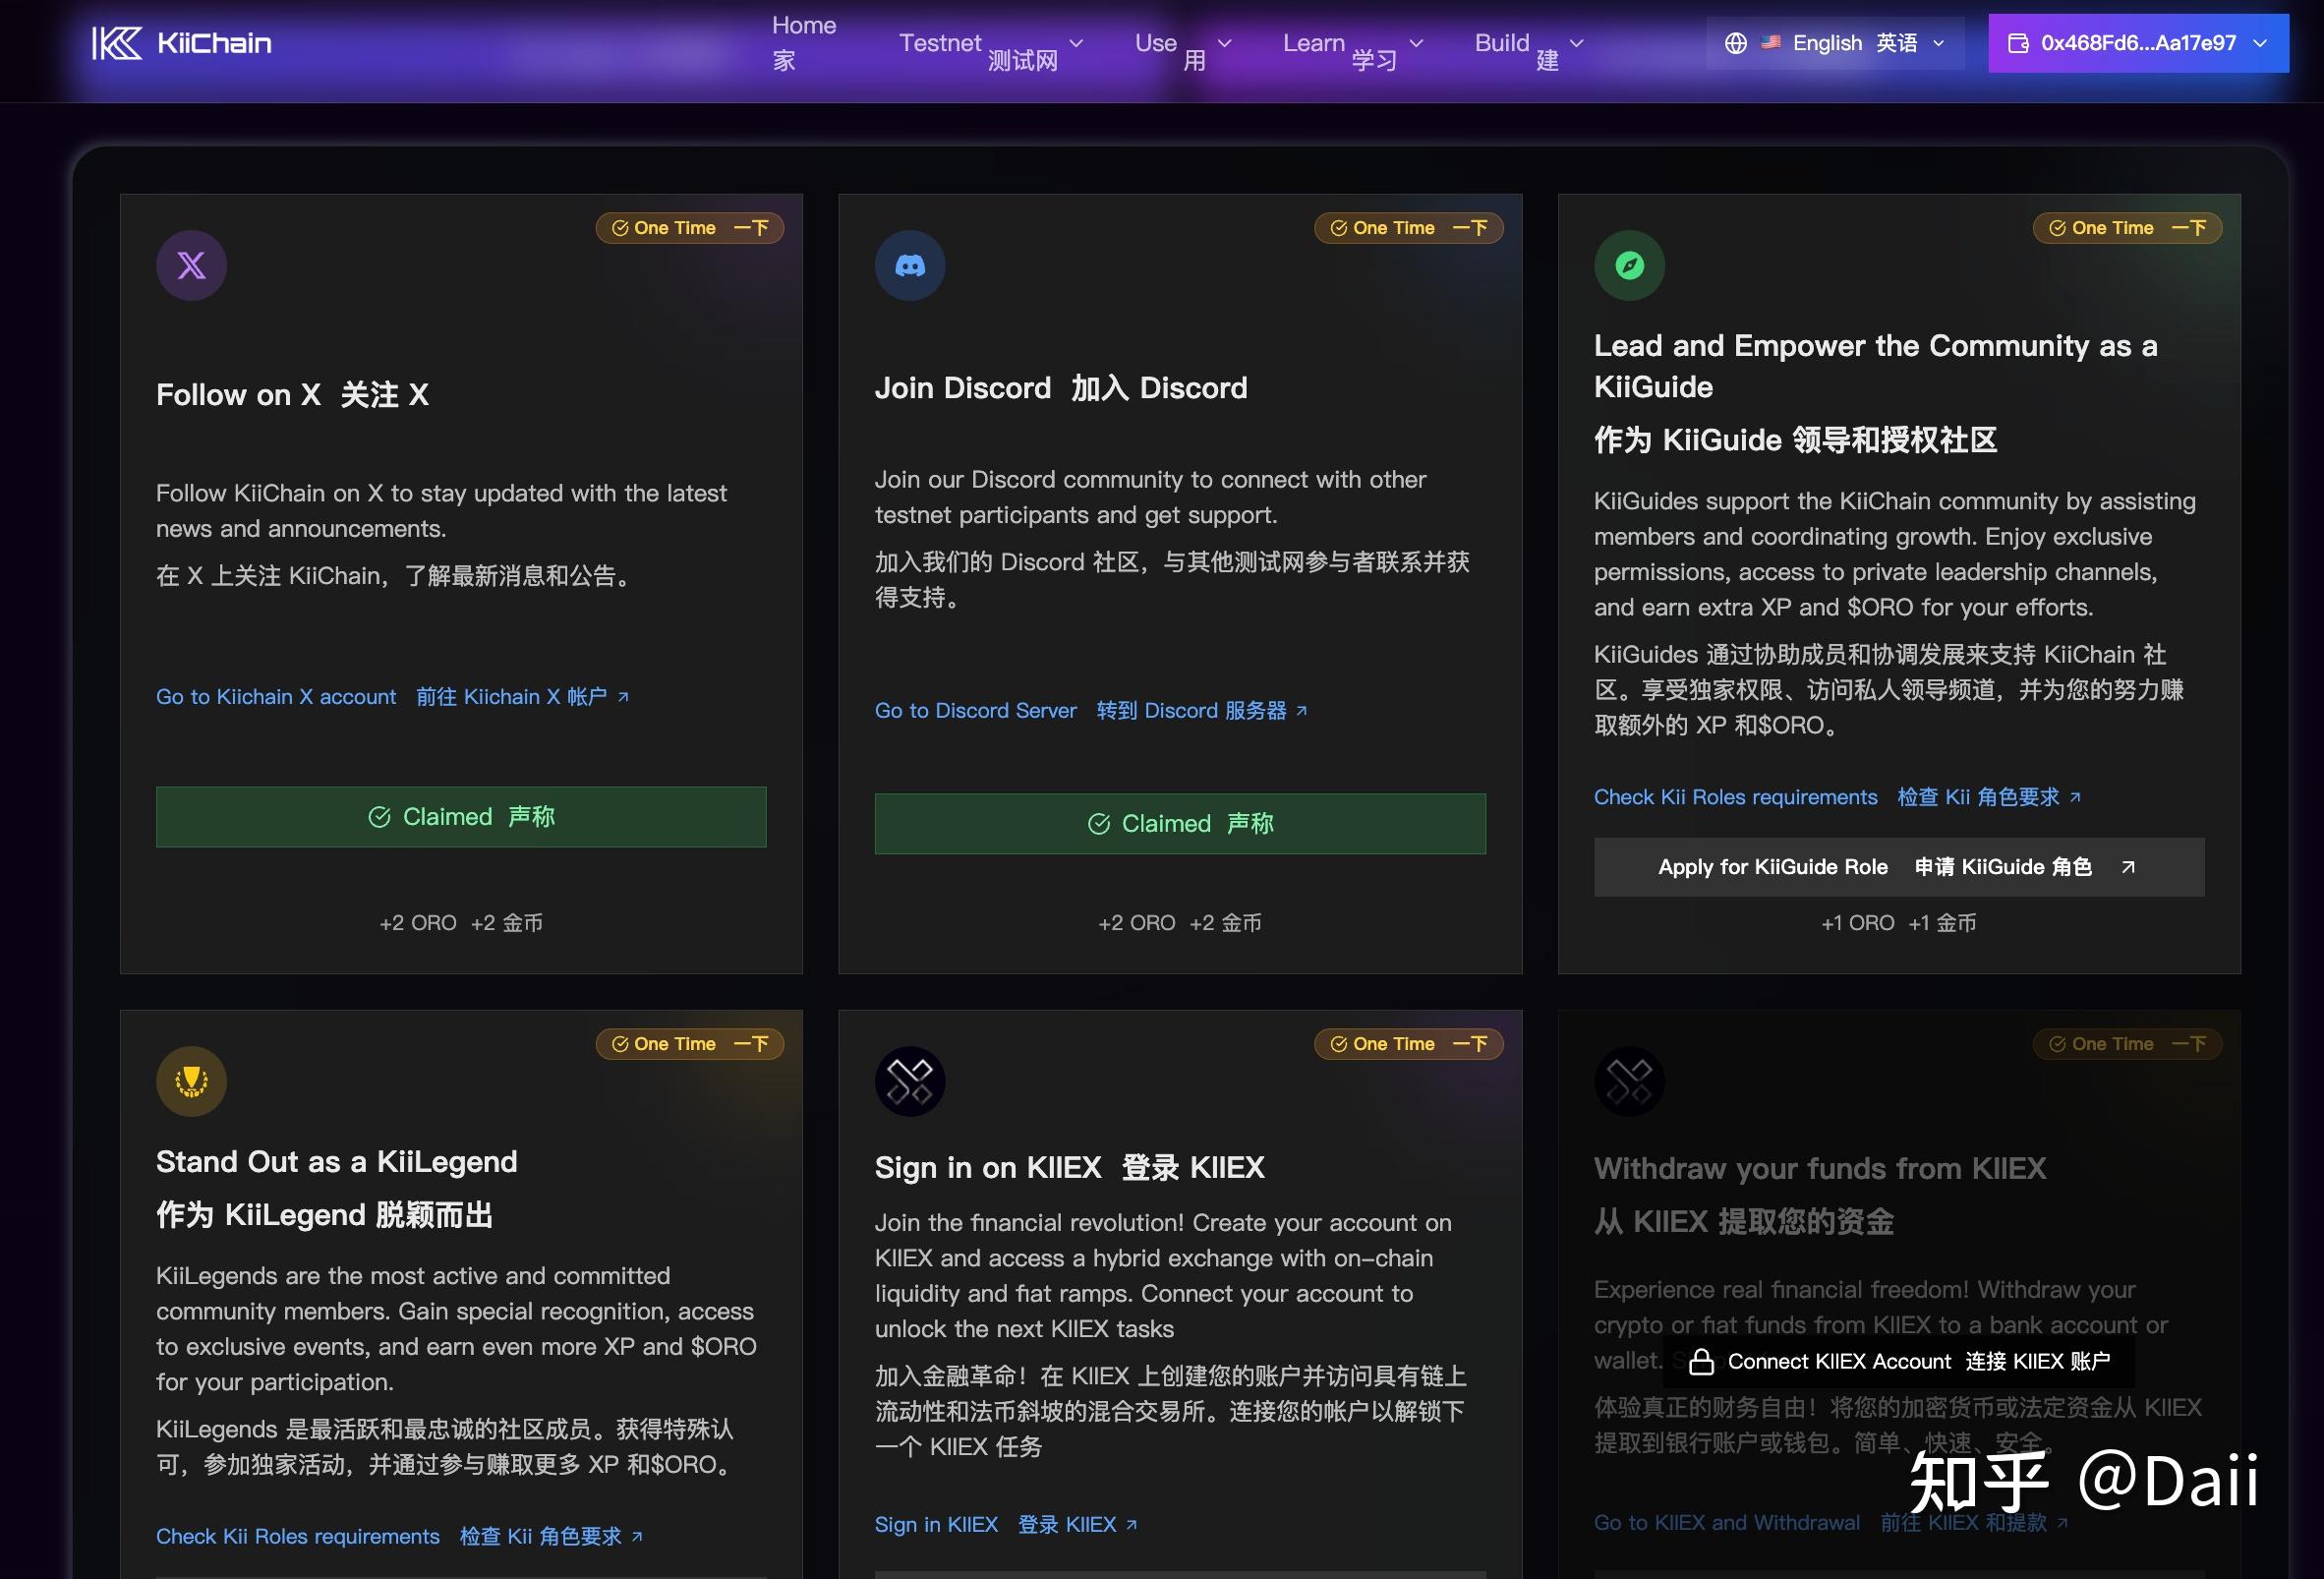The image size is (2324, 1579).
Task: Click external arrow after Sign in KIIEX link
Action: 1132,1525
